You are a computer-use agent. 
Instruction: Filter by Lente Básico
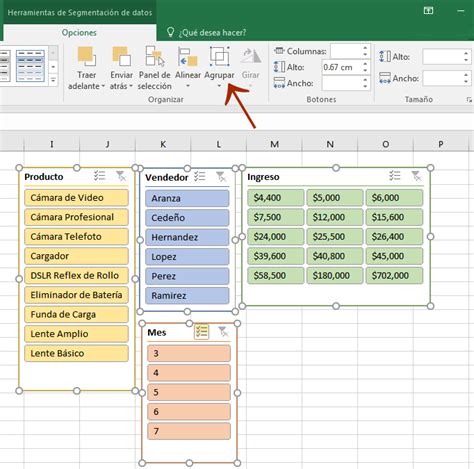click(76, 353)
